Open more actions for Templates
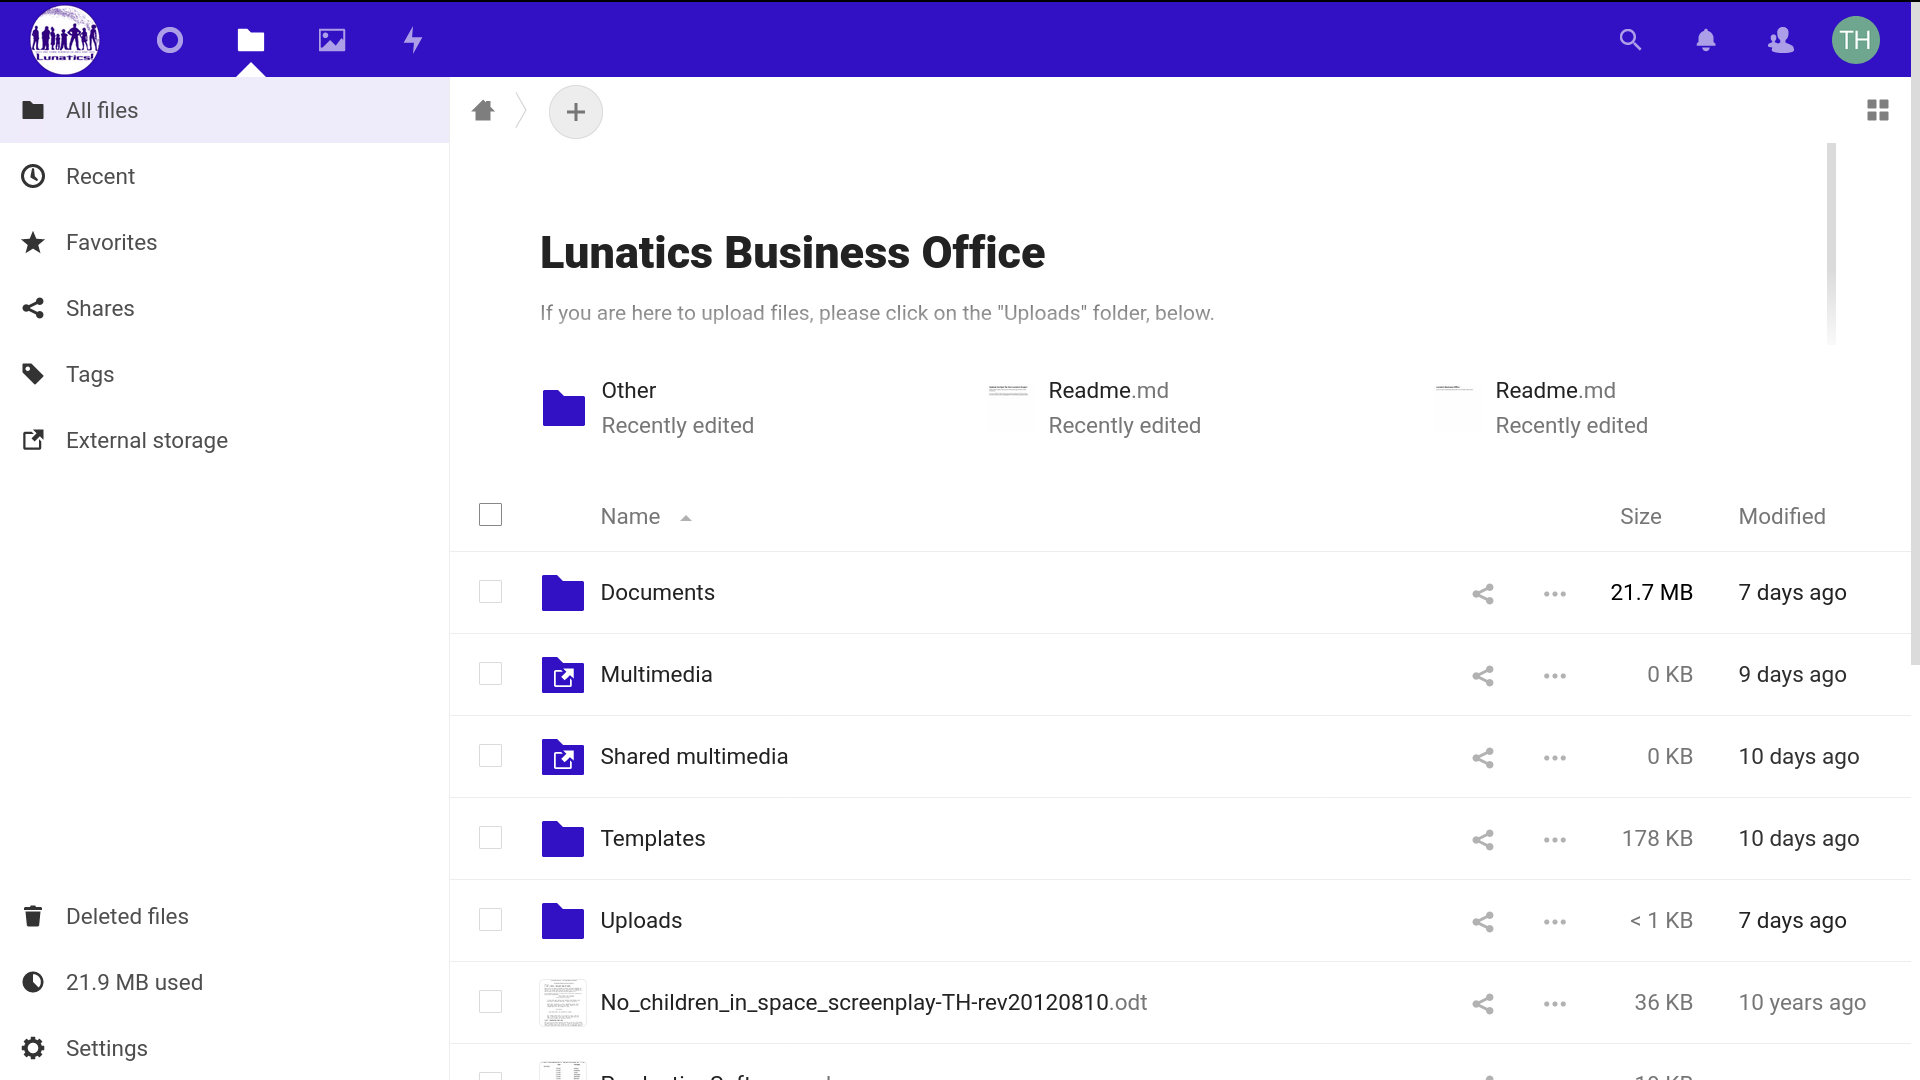 (1554, 840)
